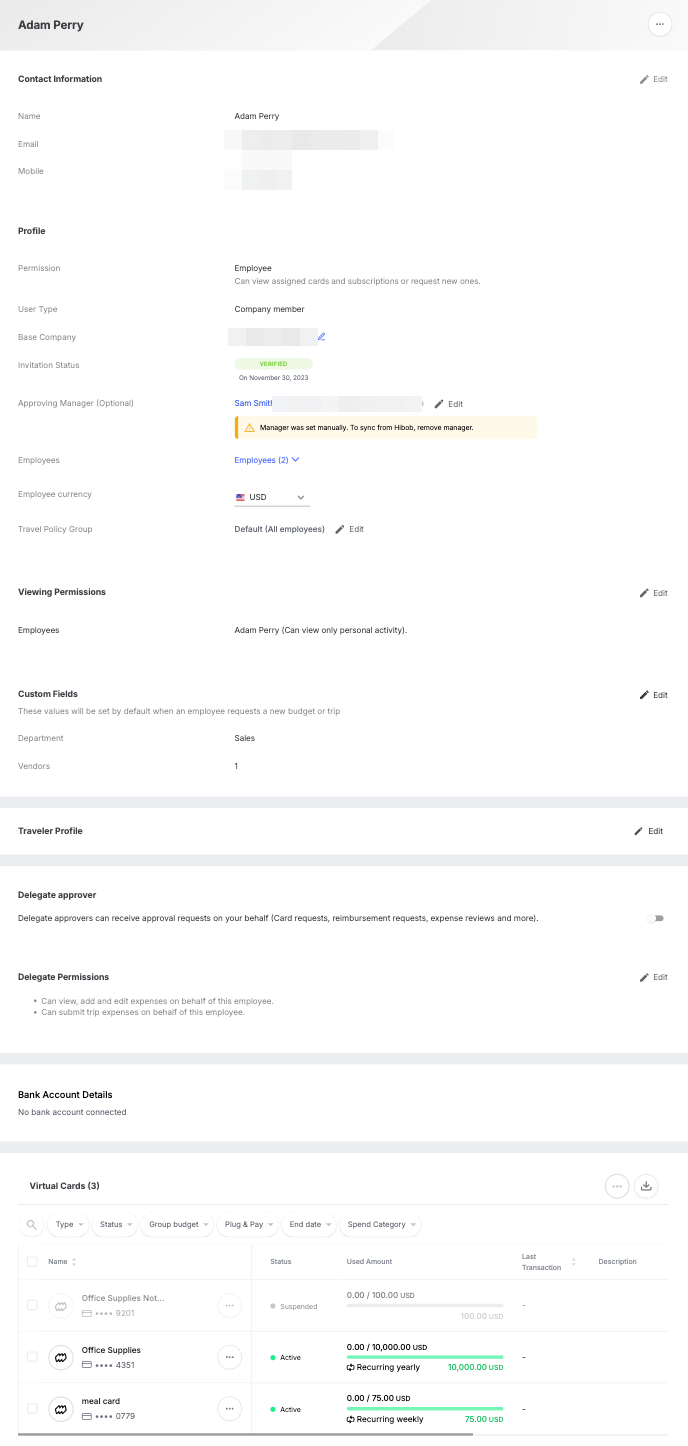The height and width of the screenshot is (1446, 688).
Task: Sort the table by the Name column
Action: (62, 1262)
